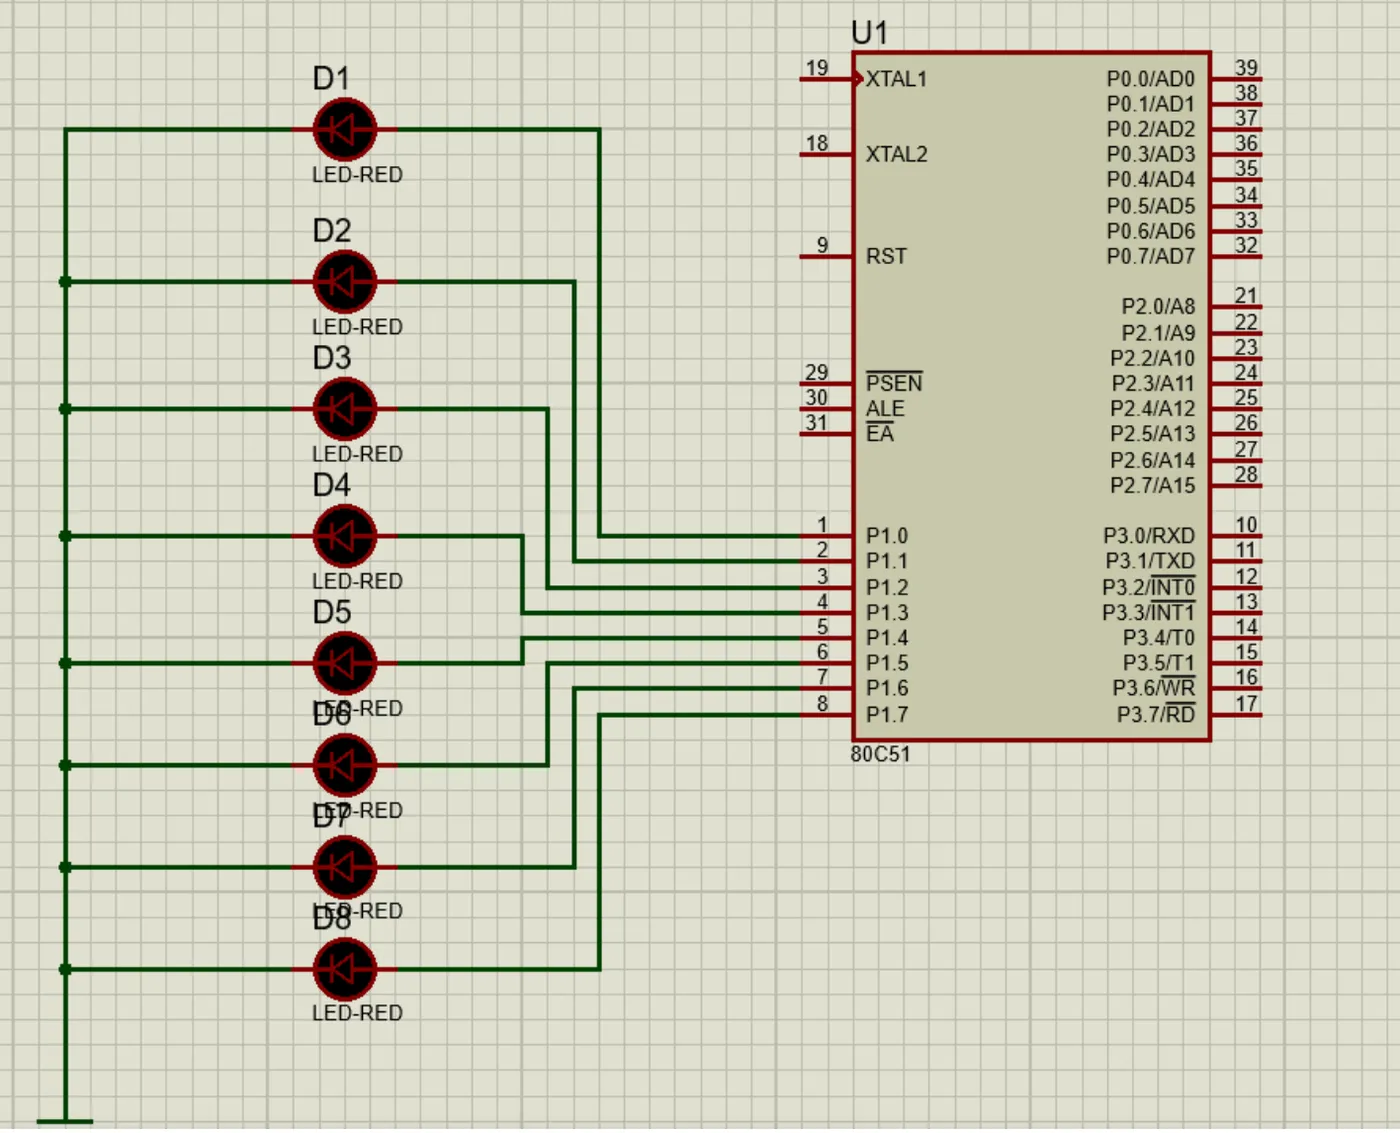Click the P1.1 pin label
The width and height of the screenshot is (1400, 1133).
[886, 561]
